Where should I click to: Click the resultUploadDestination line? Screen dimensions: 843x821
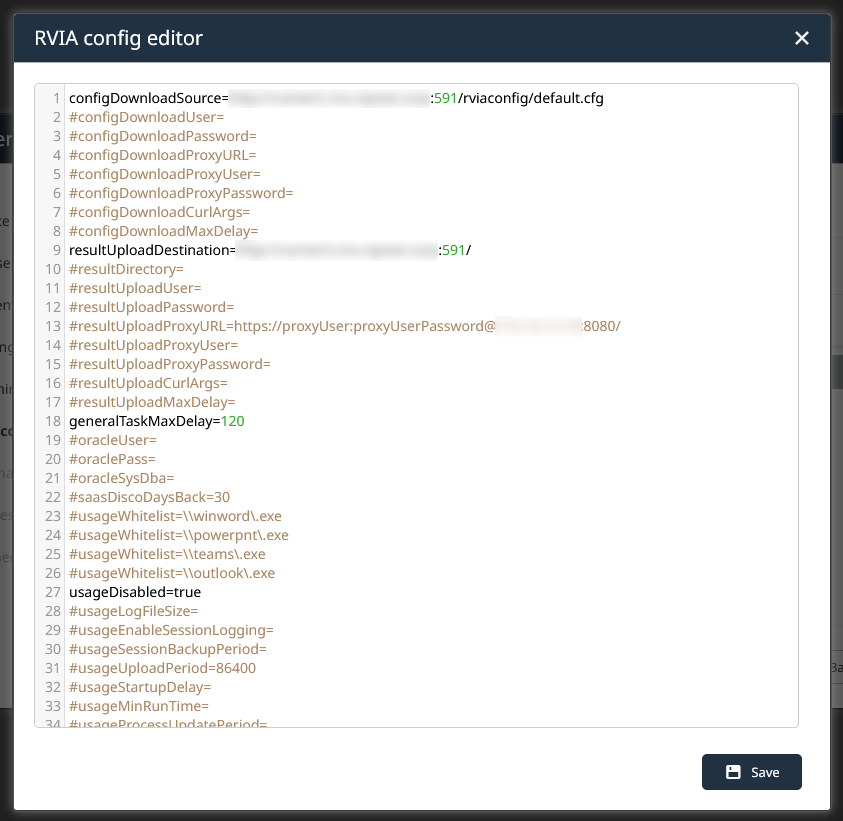[151, 250]
